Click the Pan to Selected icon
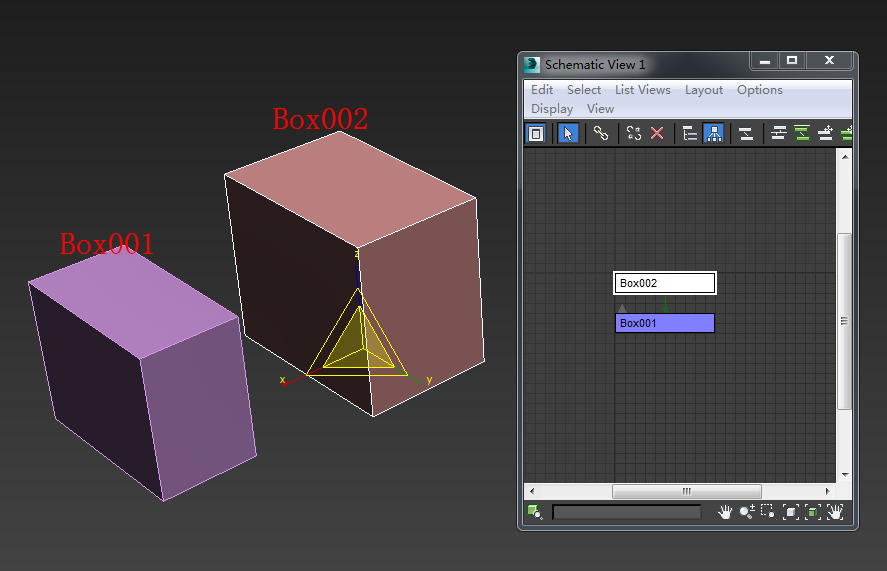 point(834,512)
